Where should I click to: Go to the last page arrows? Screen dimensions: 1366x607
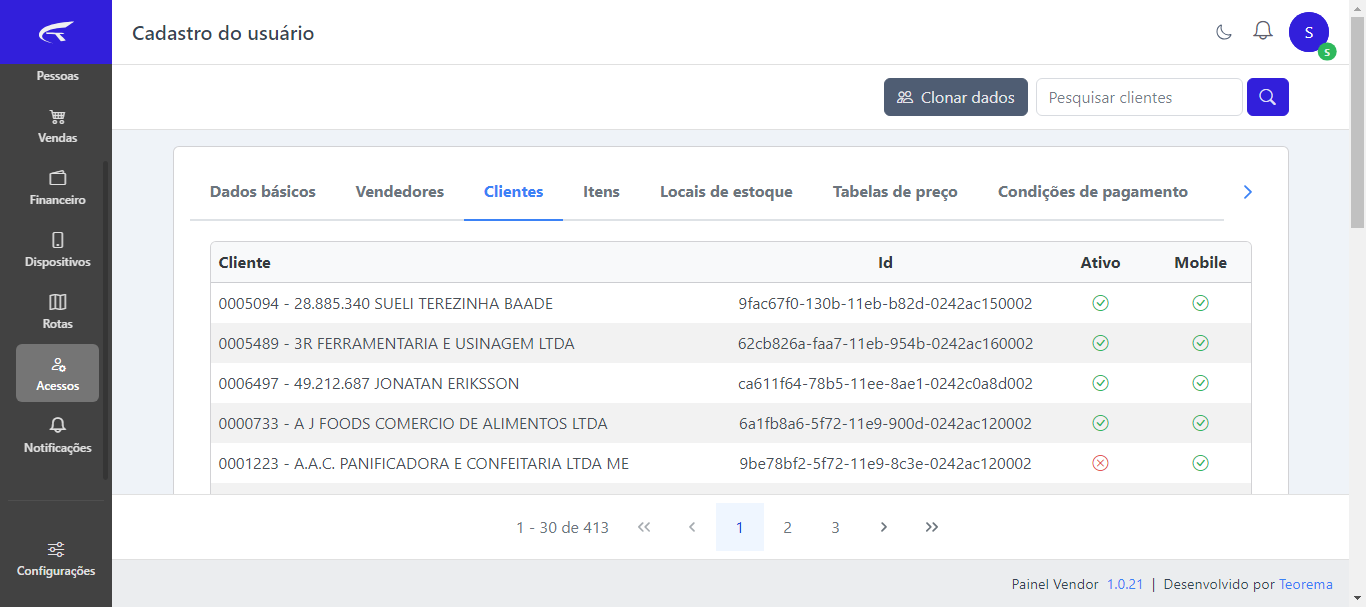coord(932,527)
